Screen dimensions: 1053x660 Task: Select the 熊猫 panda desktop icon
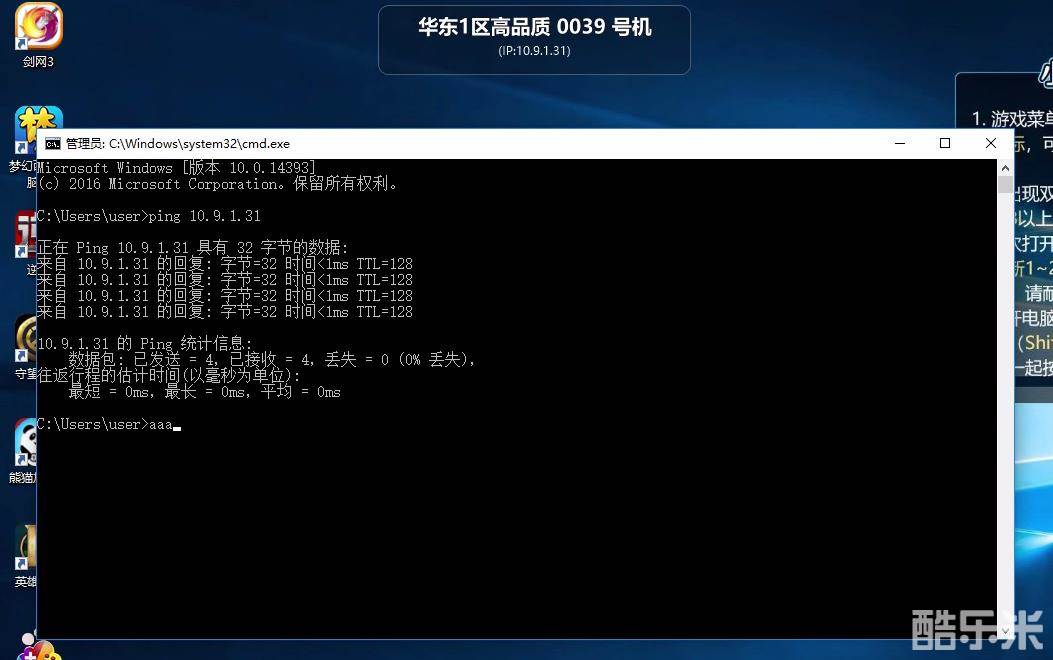pos(25,443)
